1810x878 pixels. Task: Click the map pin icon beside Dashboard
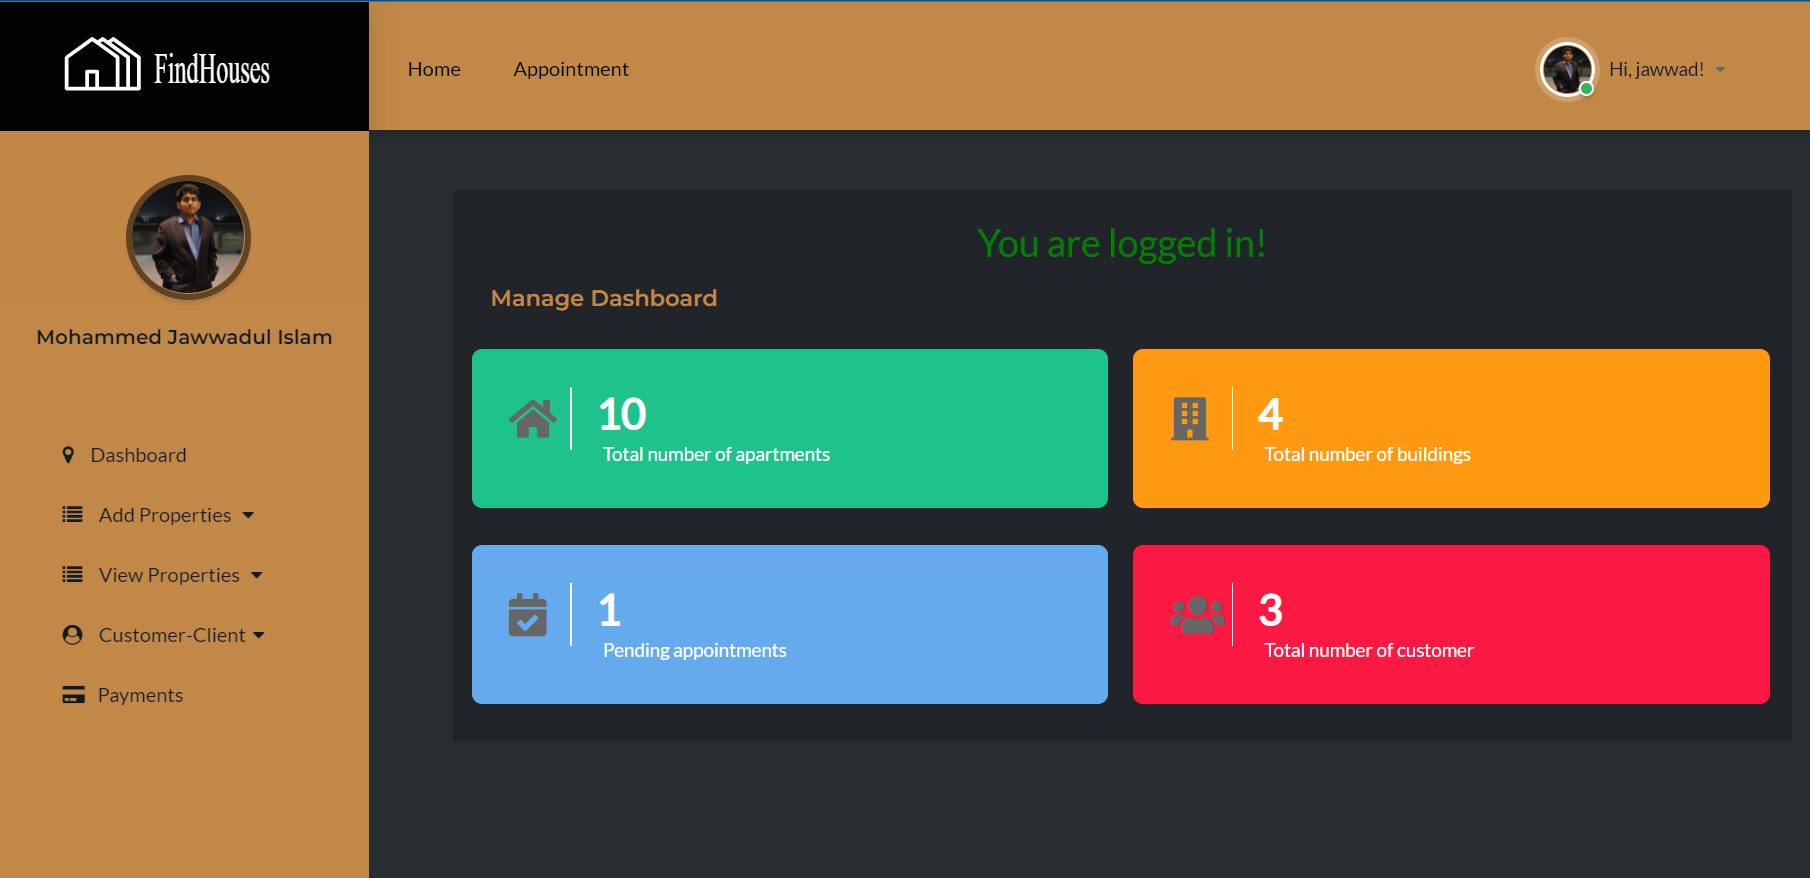tap(68, 455)
